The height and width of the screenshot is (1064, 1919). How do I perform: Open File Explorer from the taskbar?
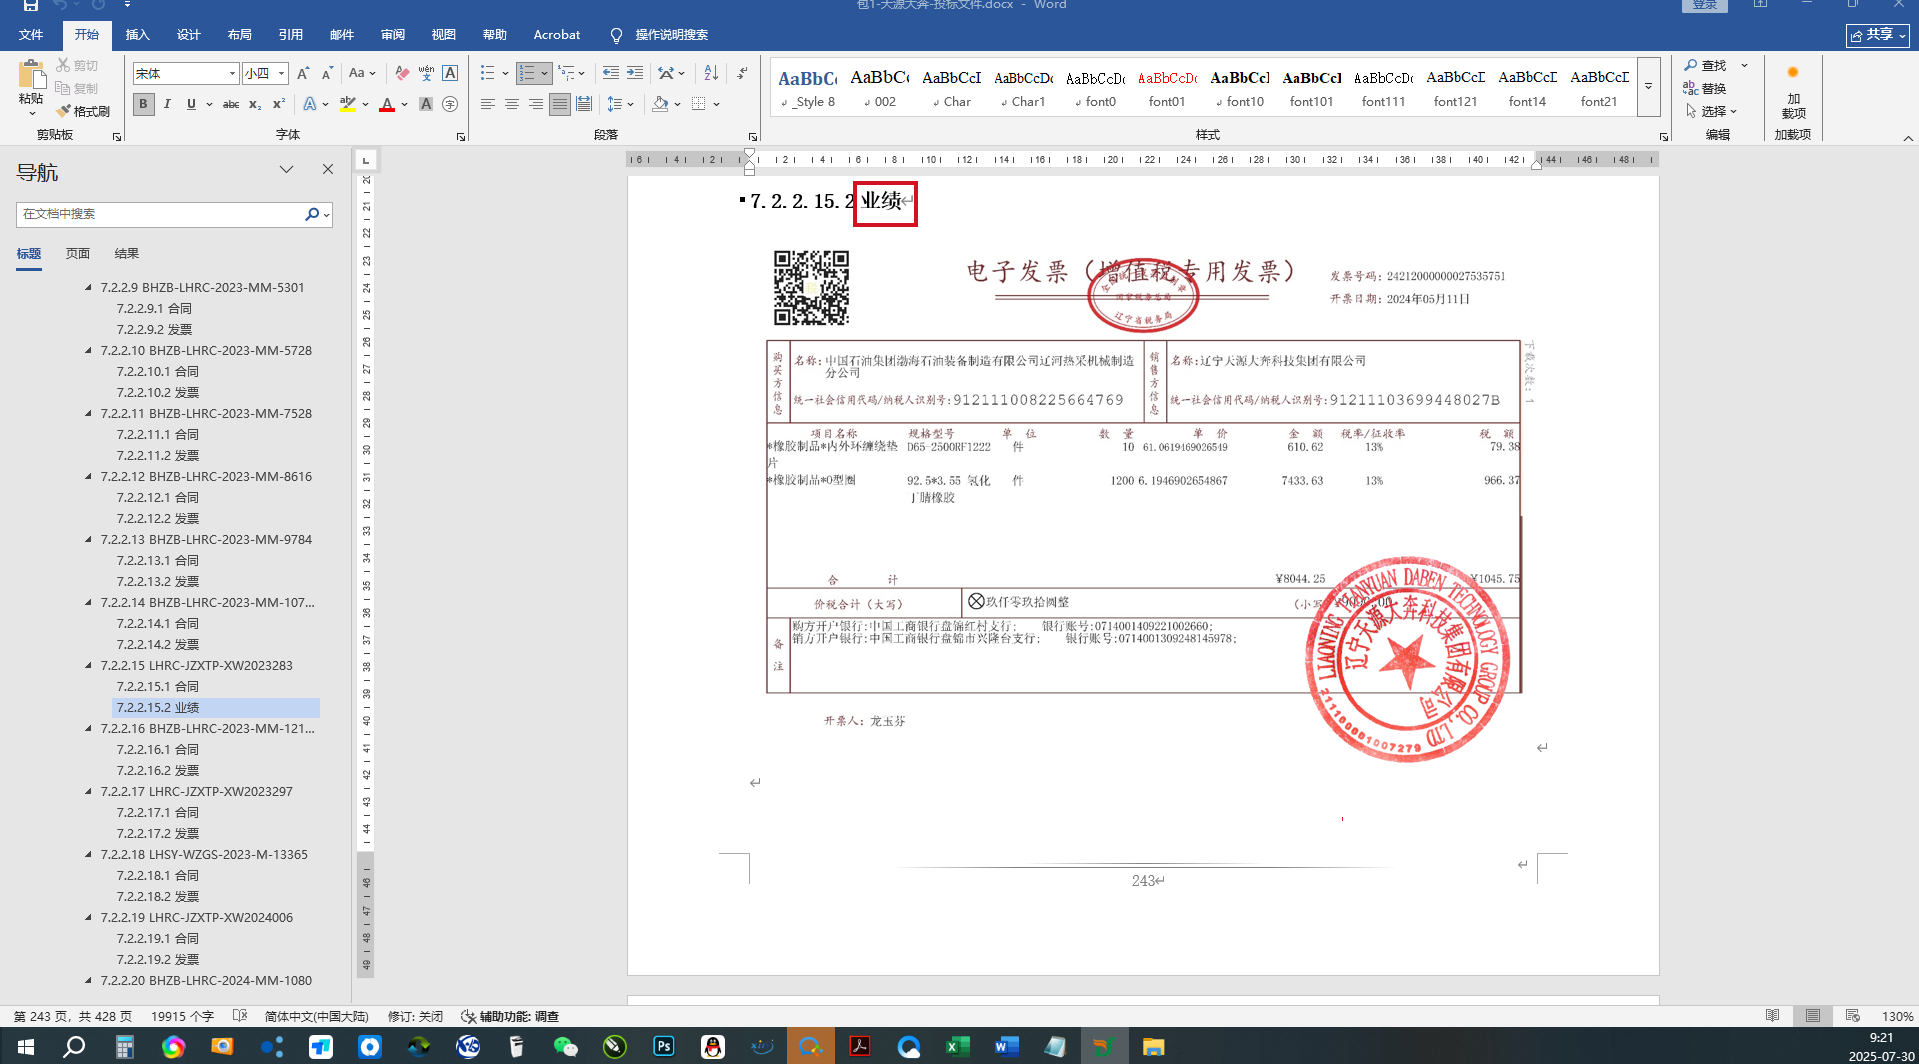1154,1047
